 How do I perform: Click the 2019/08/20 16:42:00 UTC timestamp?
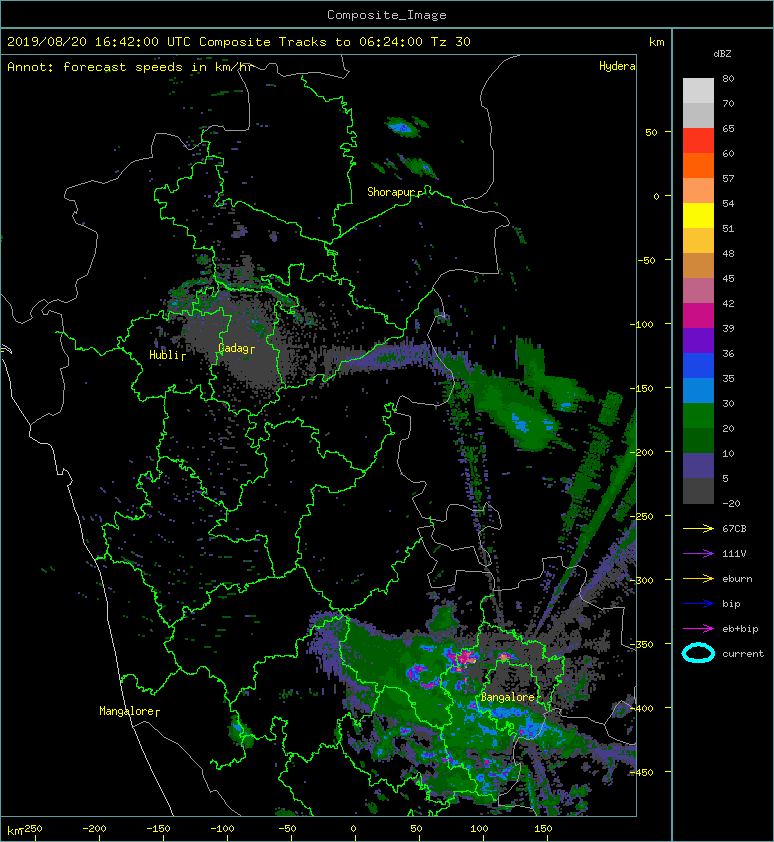(x=99, y=42)
